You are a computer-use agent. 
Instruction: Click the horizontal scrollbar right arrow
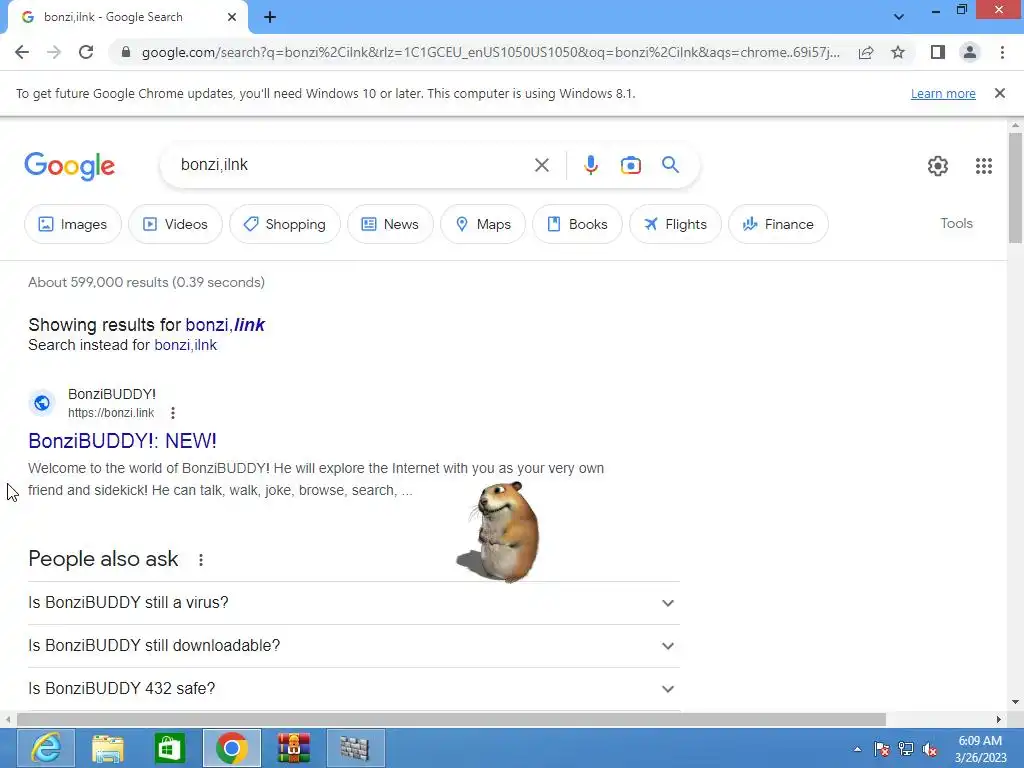[999, 719]
